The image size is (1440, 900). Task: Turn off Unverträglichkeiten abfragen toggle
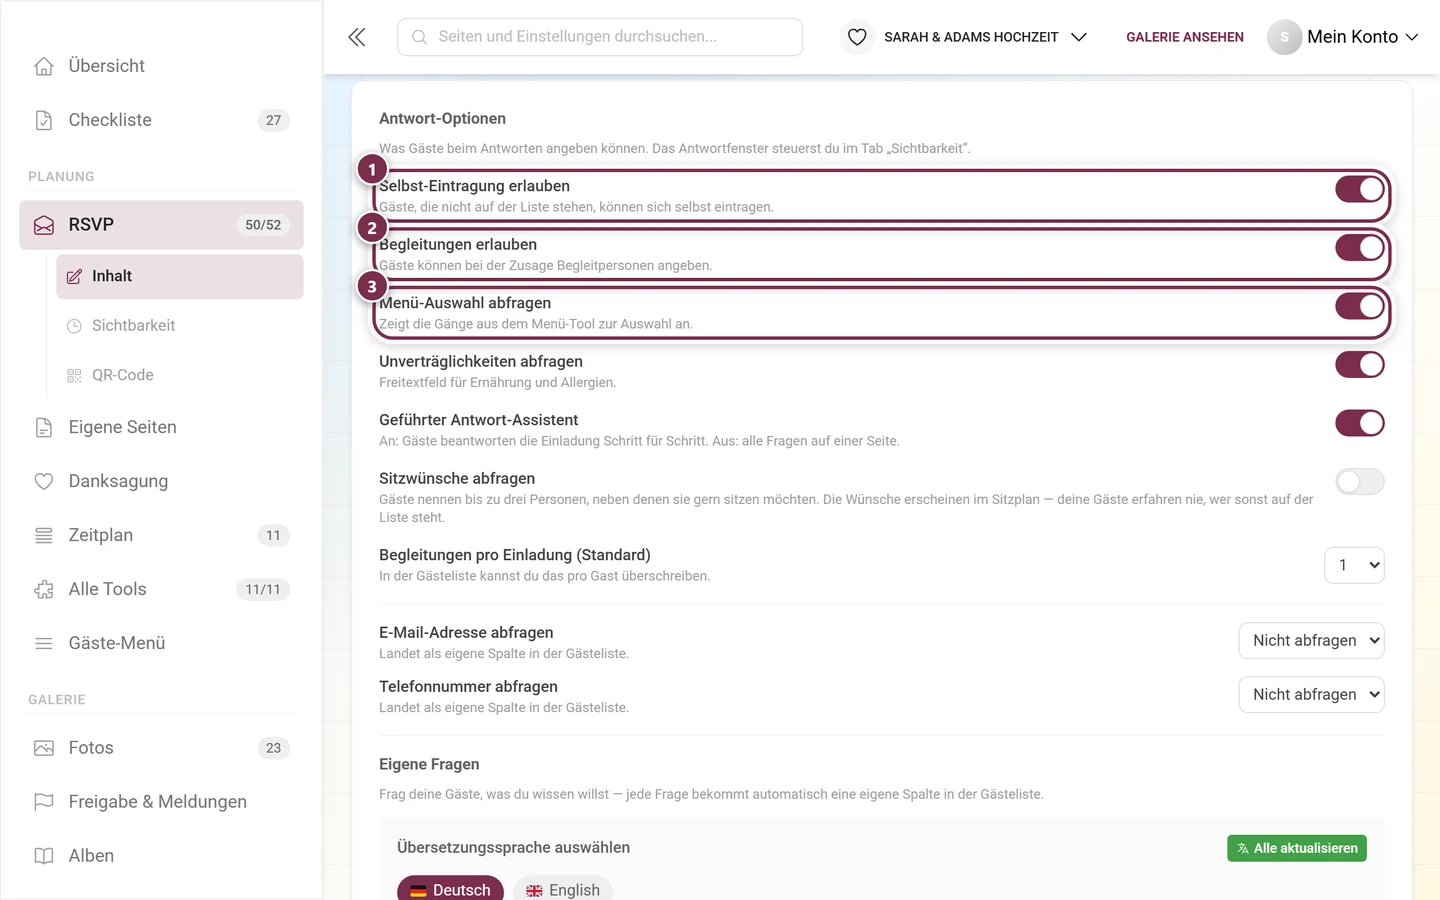tap(1360, 365)
